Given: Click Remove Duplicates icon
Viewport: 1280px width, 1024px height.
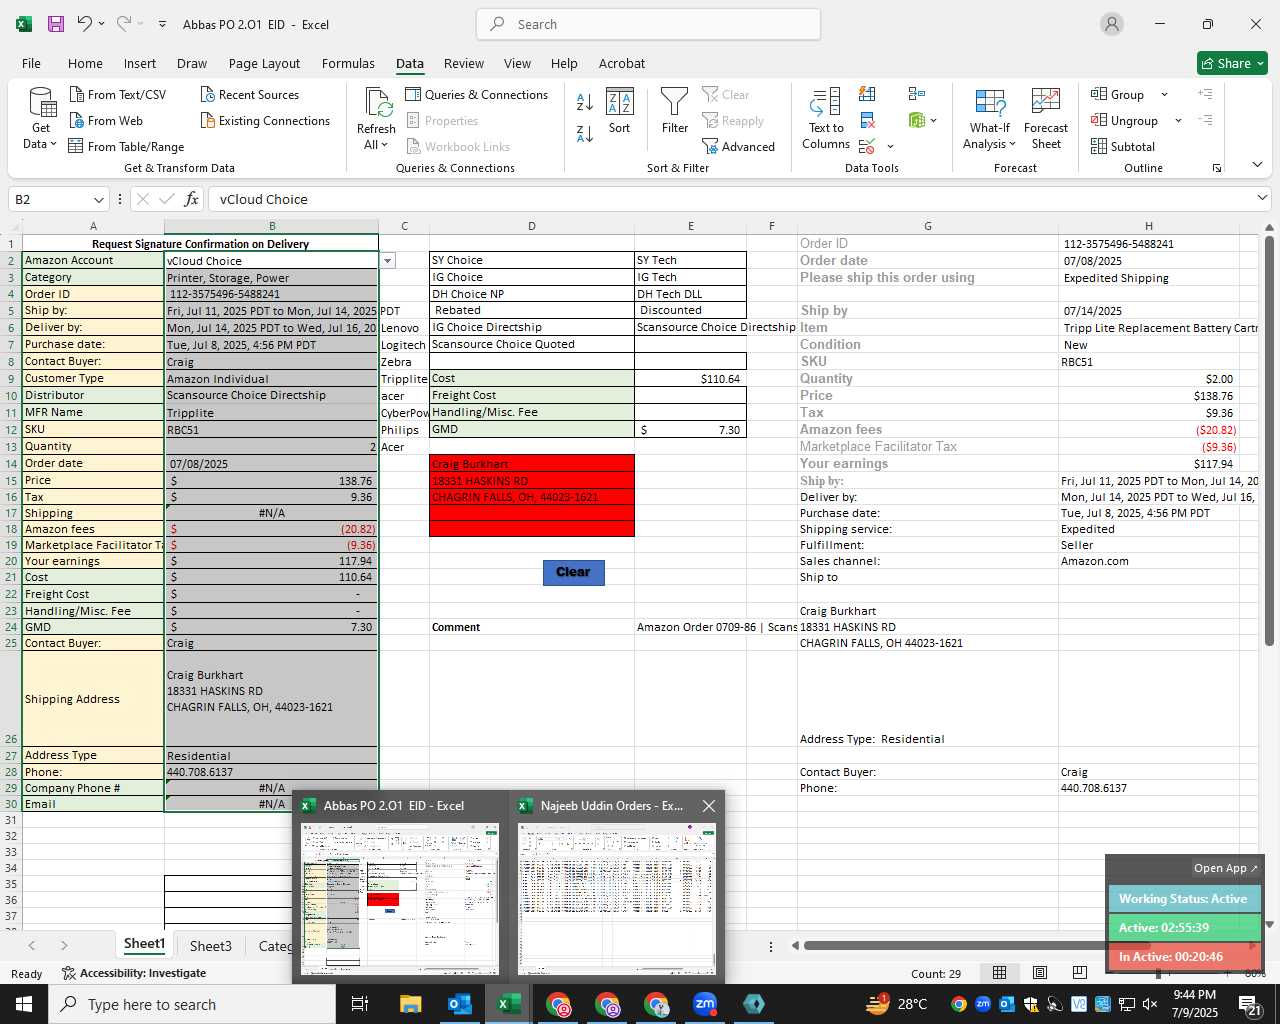Looking at the screenshot, I should pyautogui.click(x=867, y=121).
